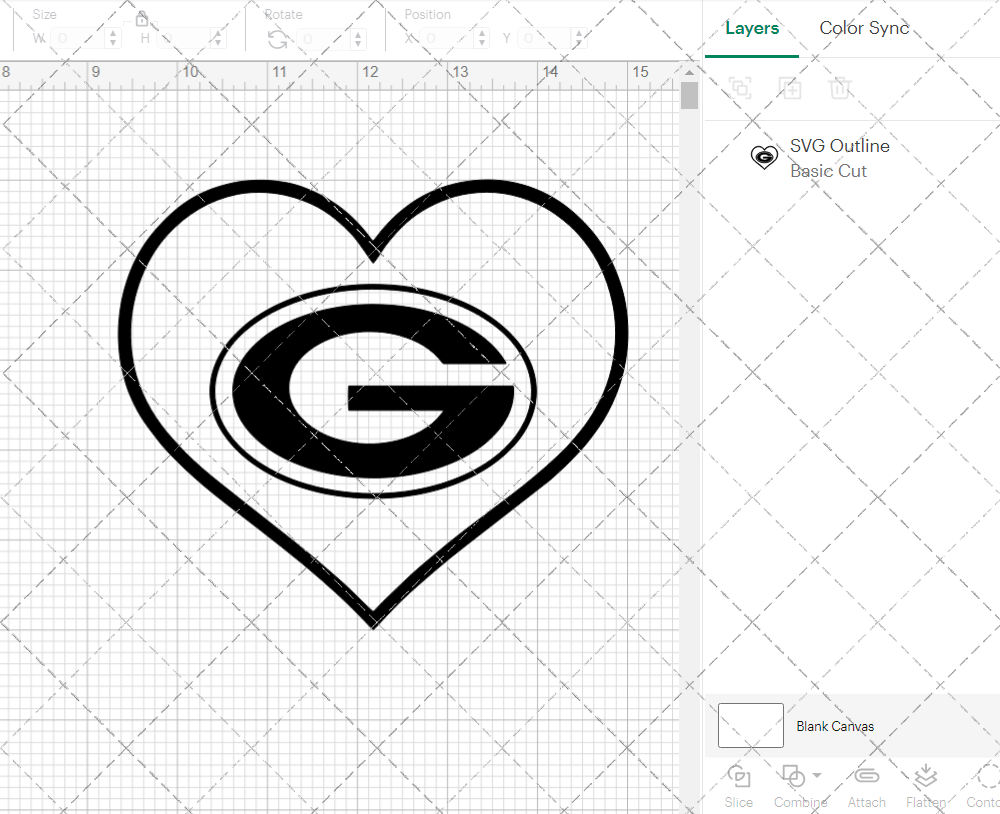Expand the Combine dropdown arrow
The height and width of the screenshot is (814, 1000).
(817, 776)
